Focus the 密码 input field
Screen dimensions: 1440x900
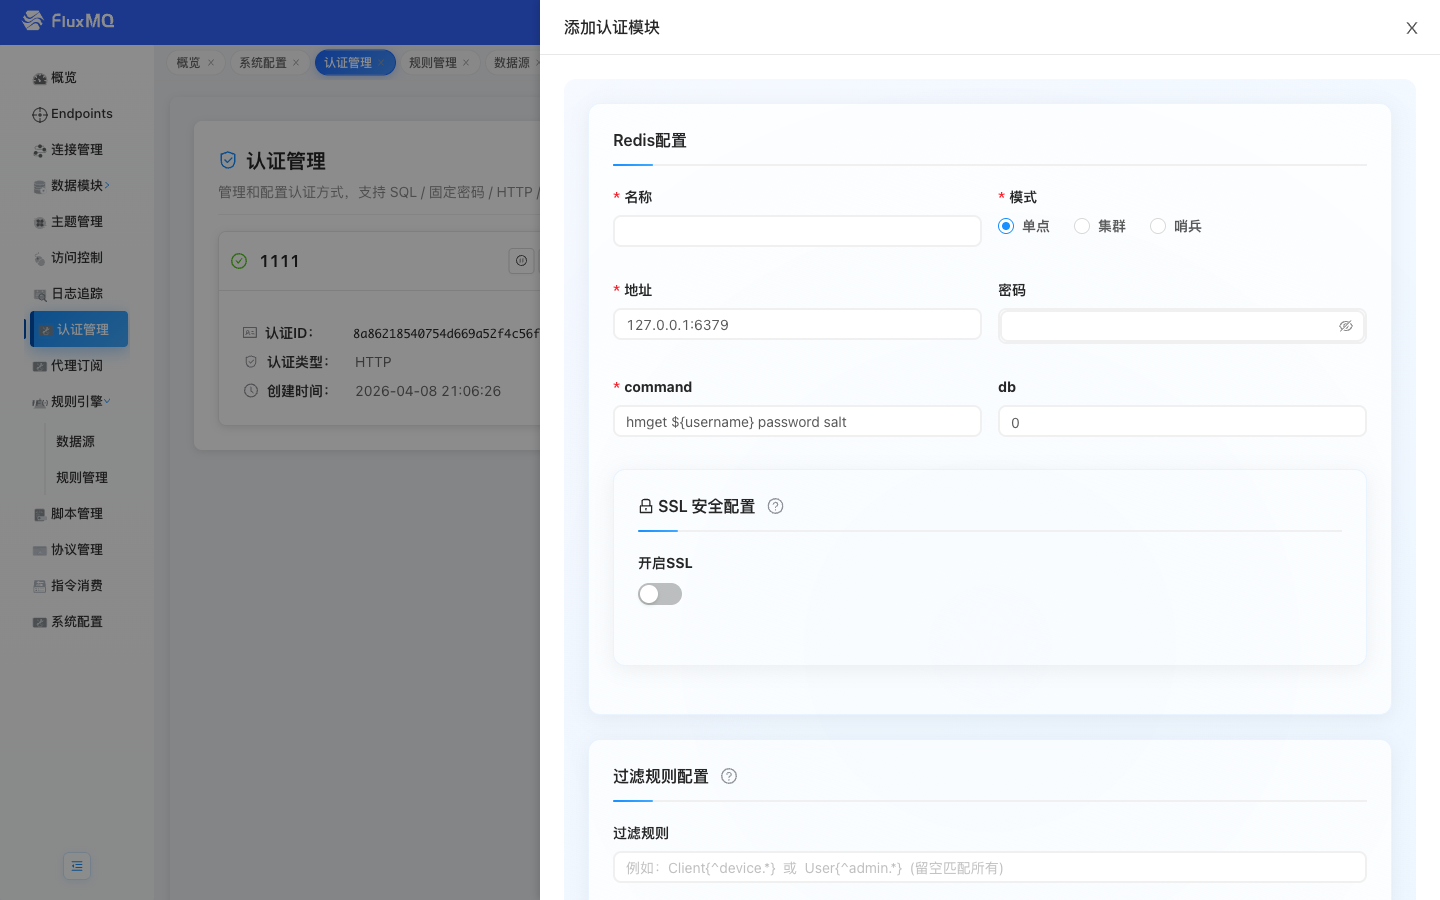point(1182,326)
